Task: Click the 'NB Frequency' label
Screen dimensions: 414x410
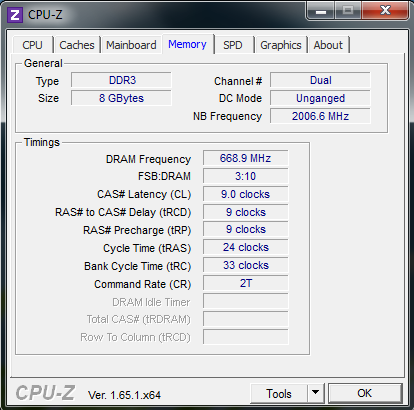Action: (x=227, y=116)
